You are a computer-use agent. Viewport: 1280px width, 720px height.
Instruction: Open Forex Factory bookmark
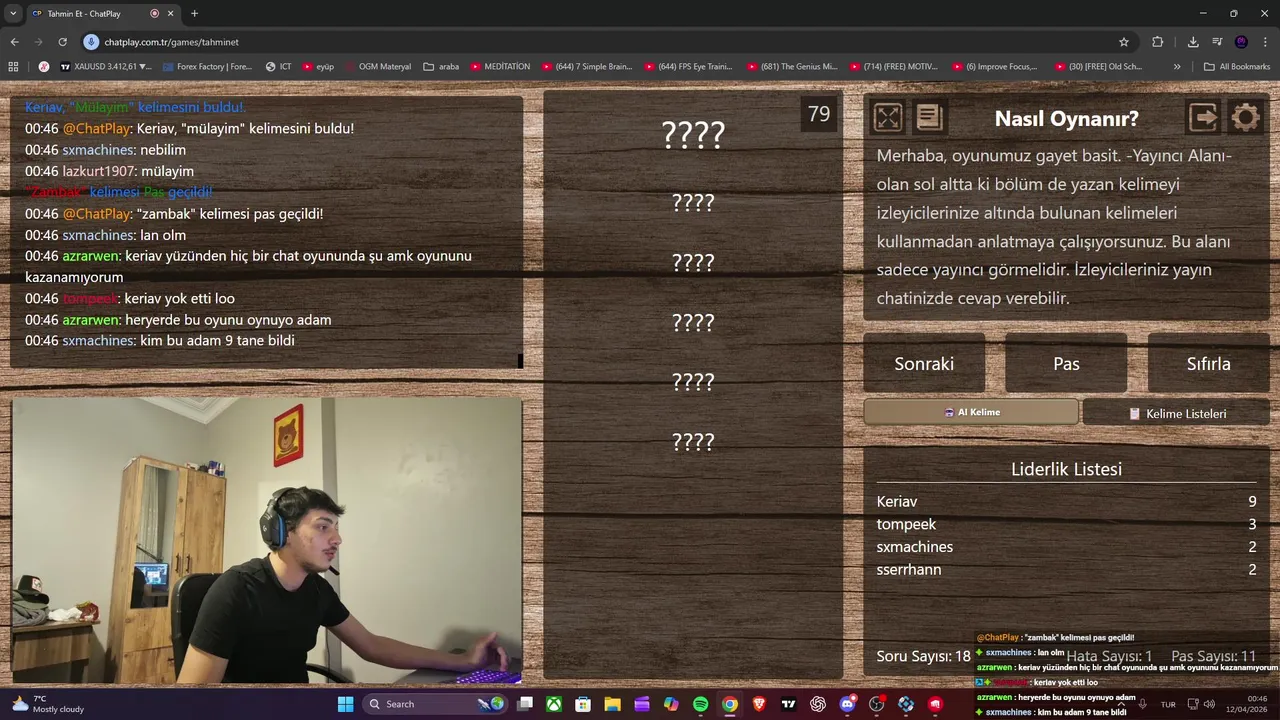coord(208,67)
